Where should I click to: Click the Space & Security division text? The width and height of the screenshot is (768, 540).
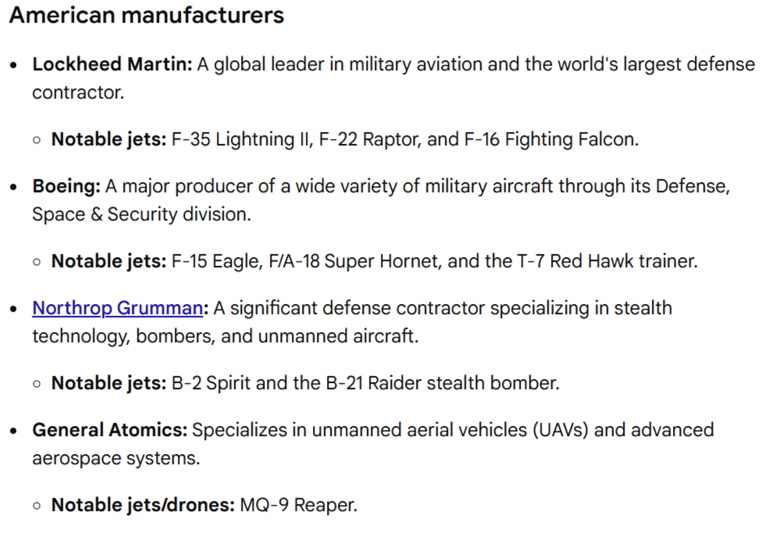point(142,214)
